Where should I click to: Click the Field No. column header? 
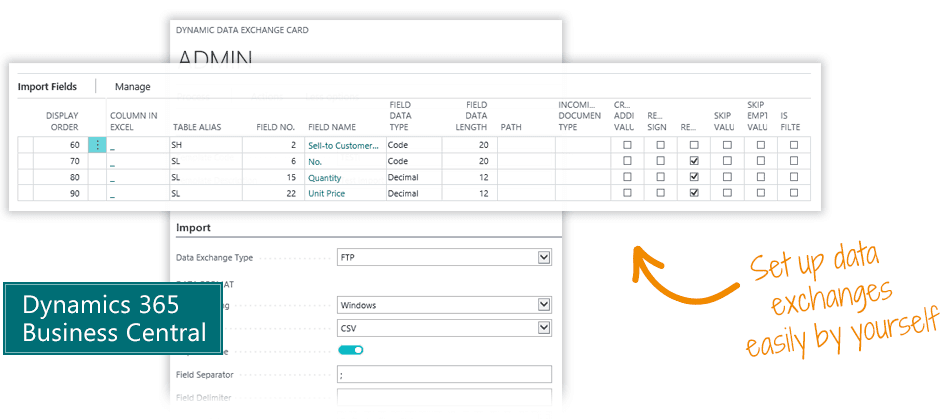(x=276, y=127)
